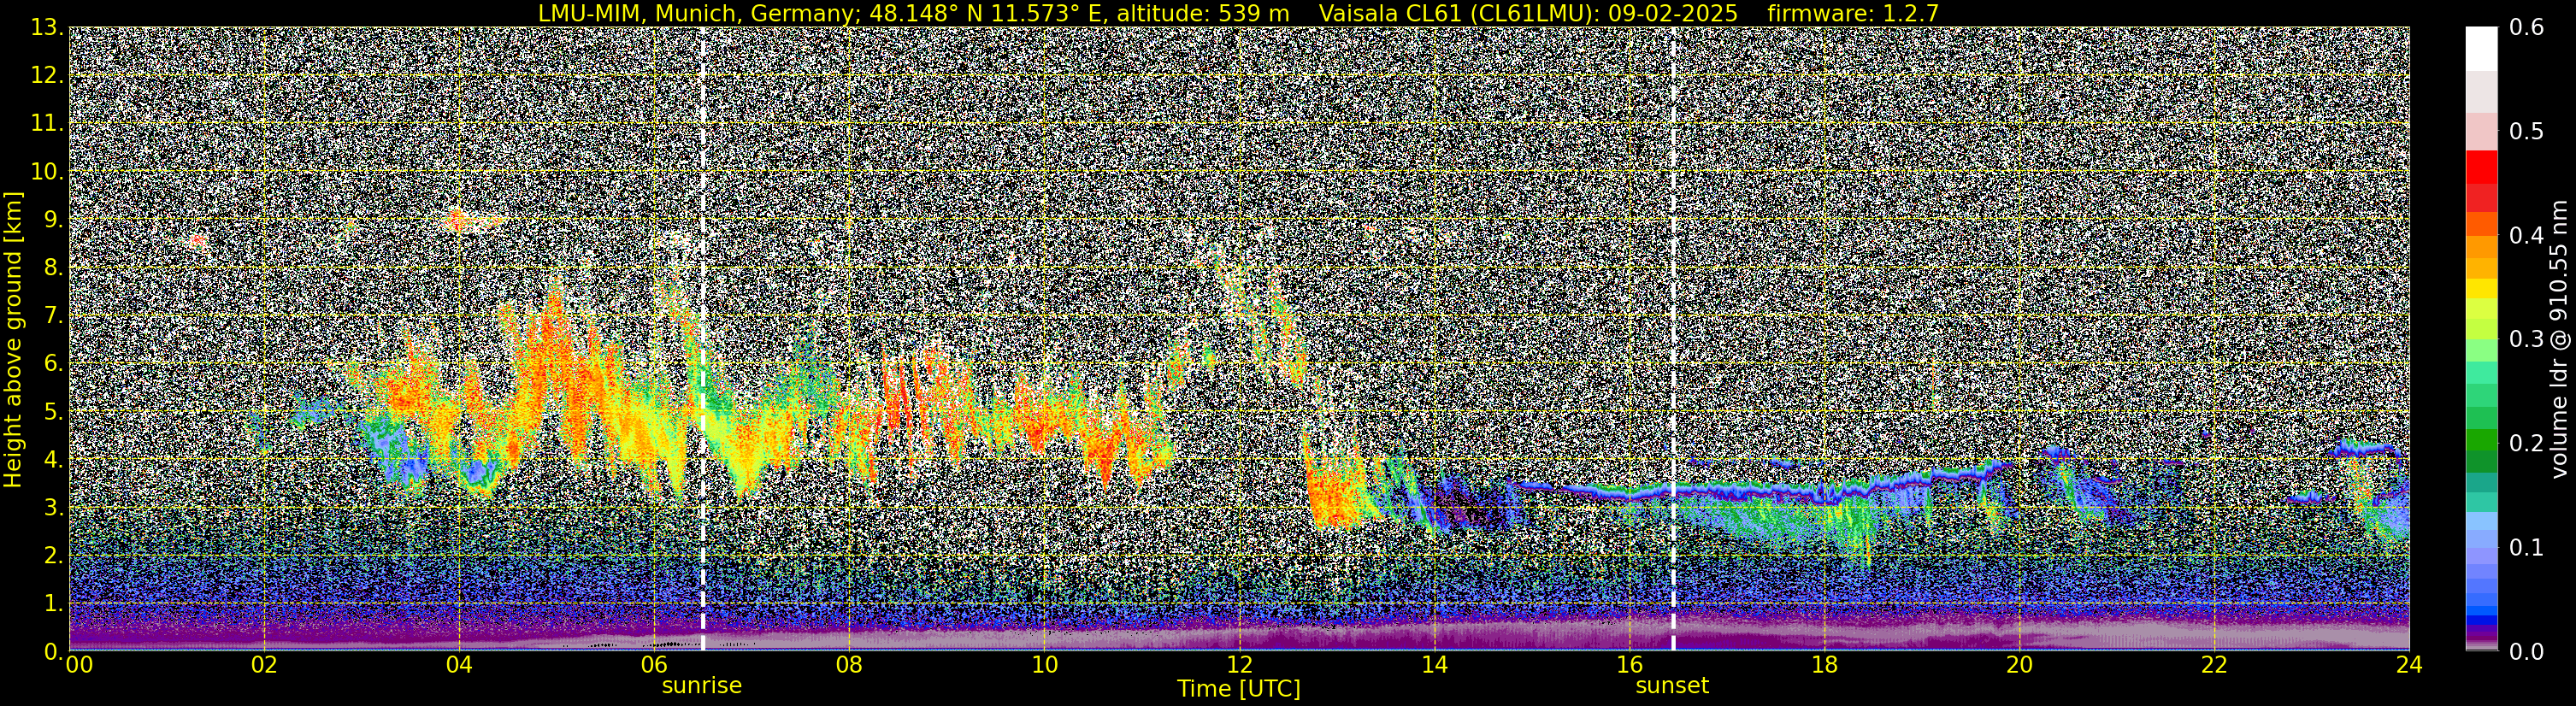Image resolution: width=2576 pixels, height=706 pixels.
Task: Click the y-axis tick label '13.'
Action: coord(47,28)
